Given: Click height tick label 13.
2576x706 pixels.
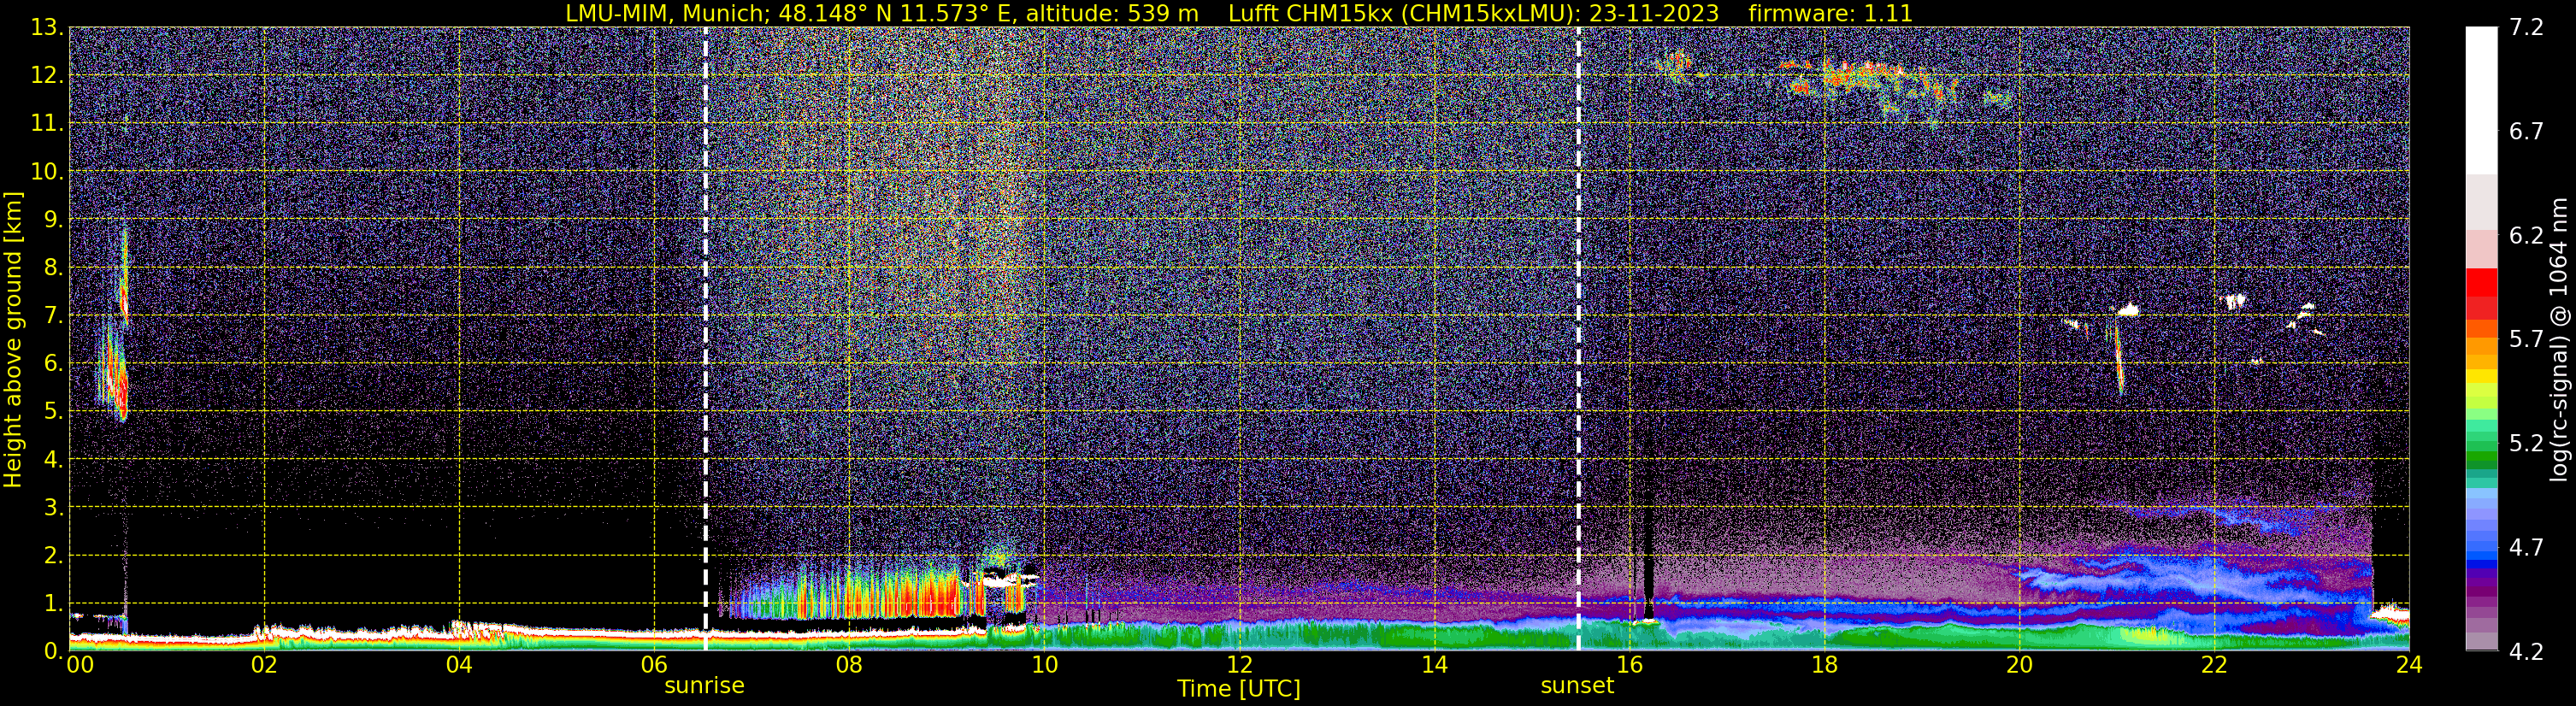Looking at the screenshot, I should click(x=47, y=27).
